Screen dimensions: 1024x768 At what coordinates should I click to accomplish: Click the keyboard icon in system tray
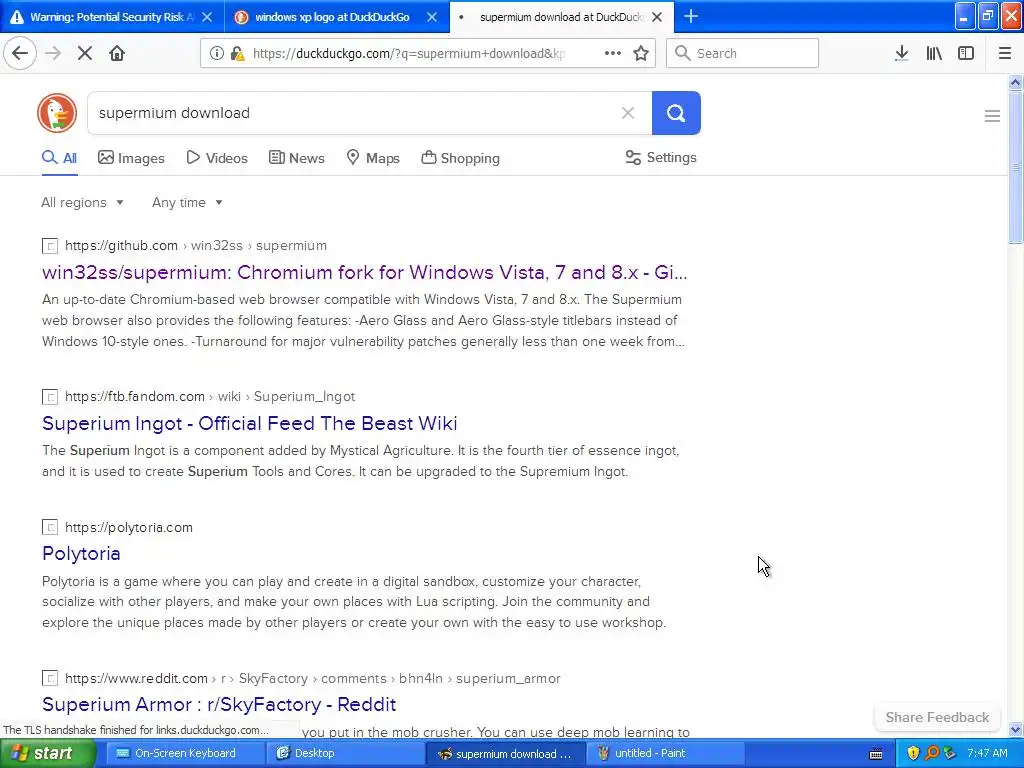point(876,754)
